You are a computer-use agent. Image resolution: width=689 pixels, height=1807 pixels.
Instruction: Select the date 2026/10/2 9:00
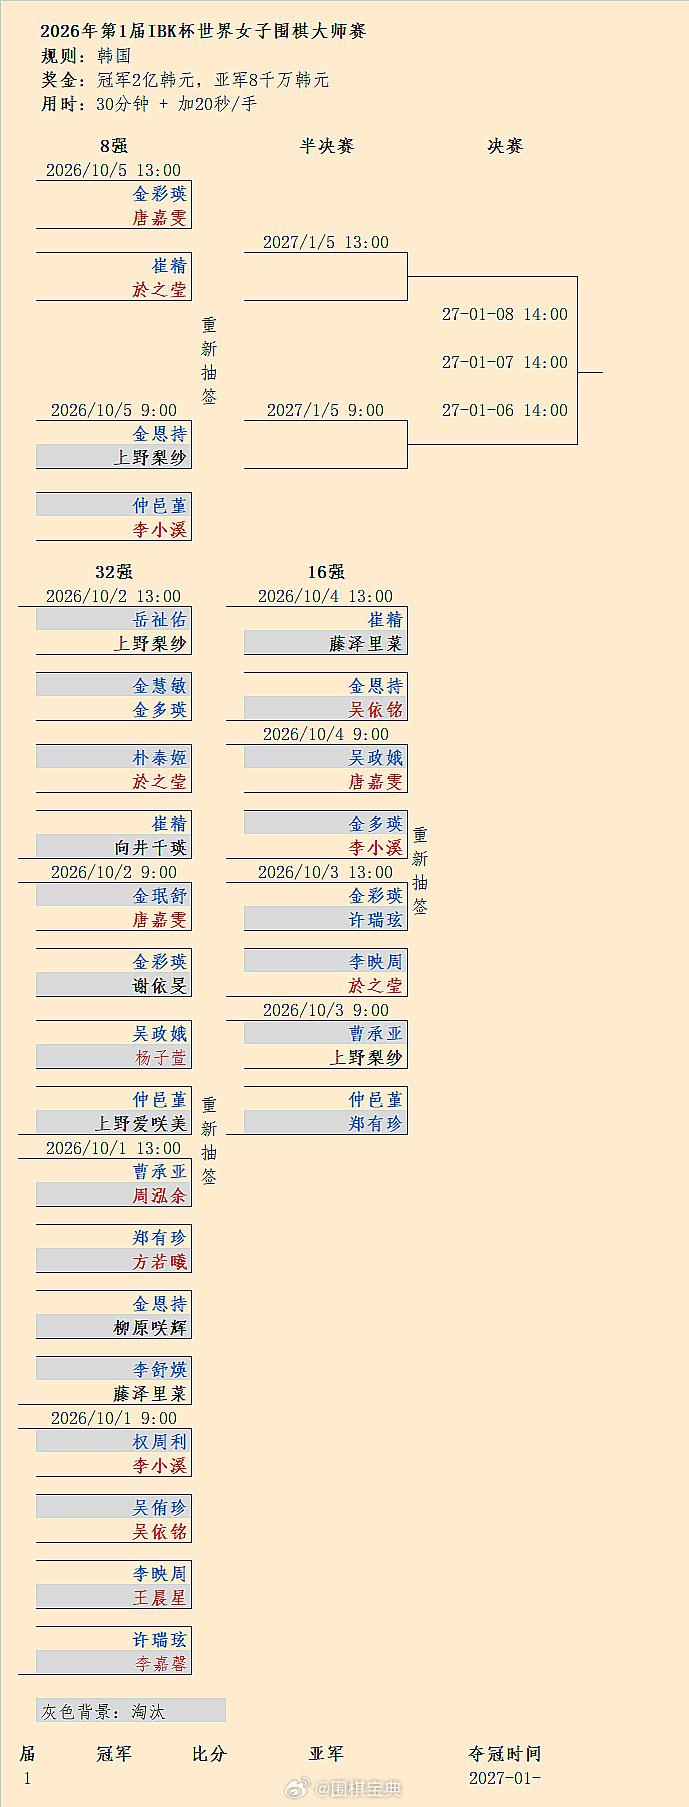click(114, 872)
